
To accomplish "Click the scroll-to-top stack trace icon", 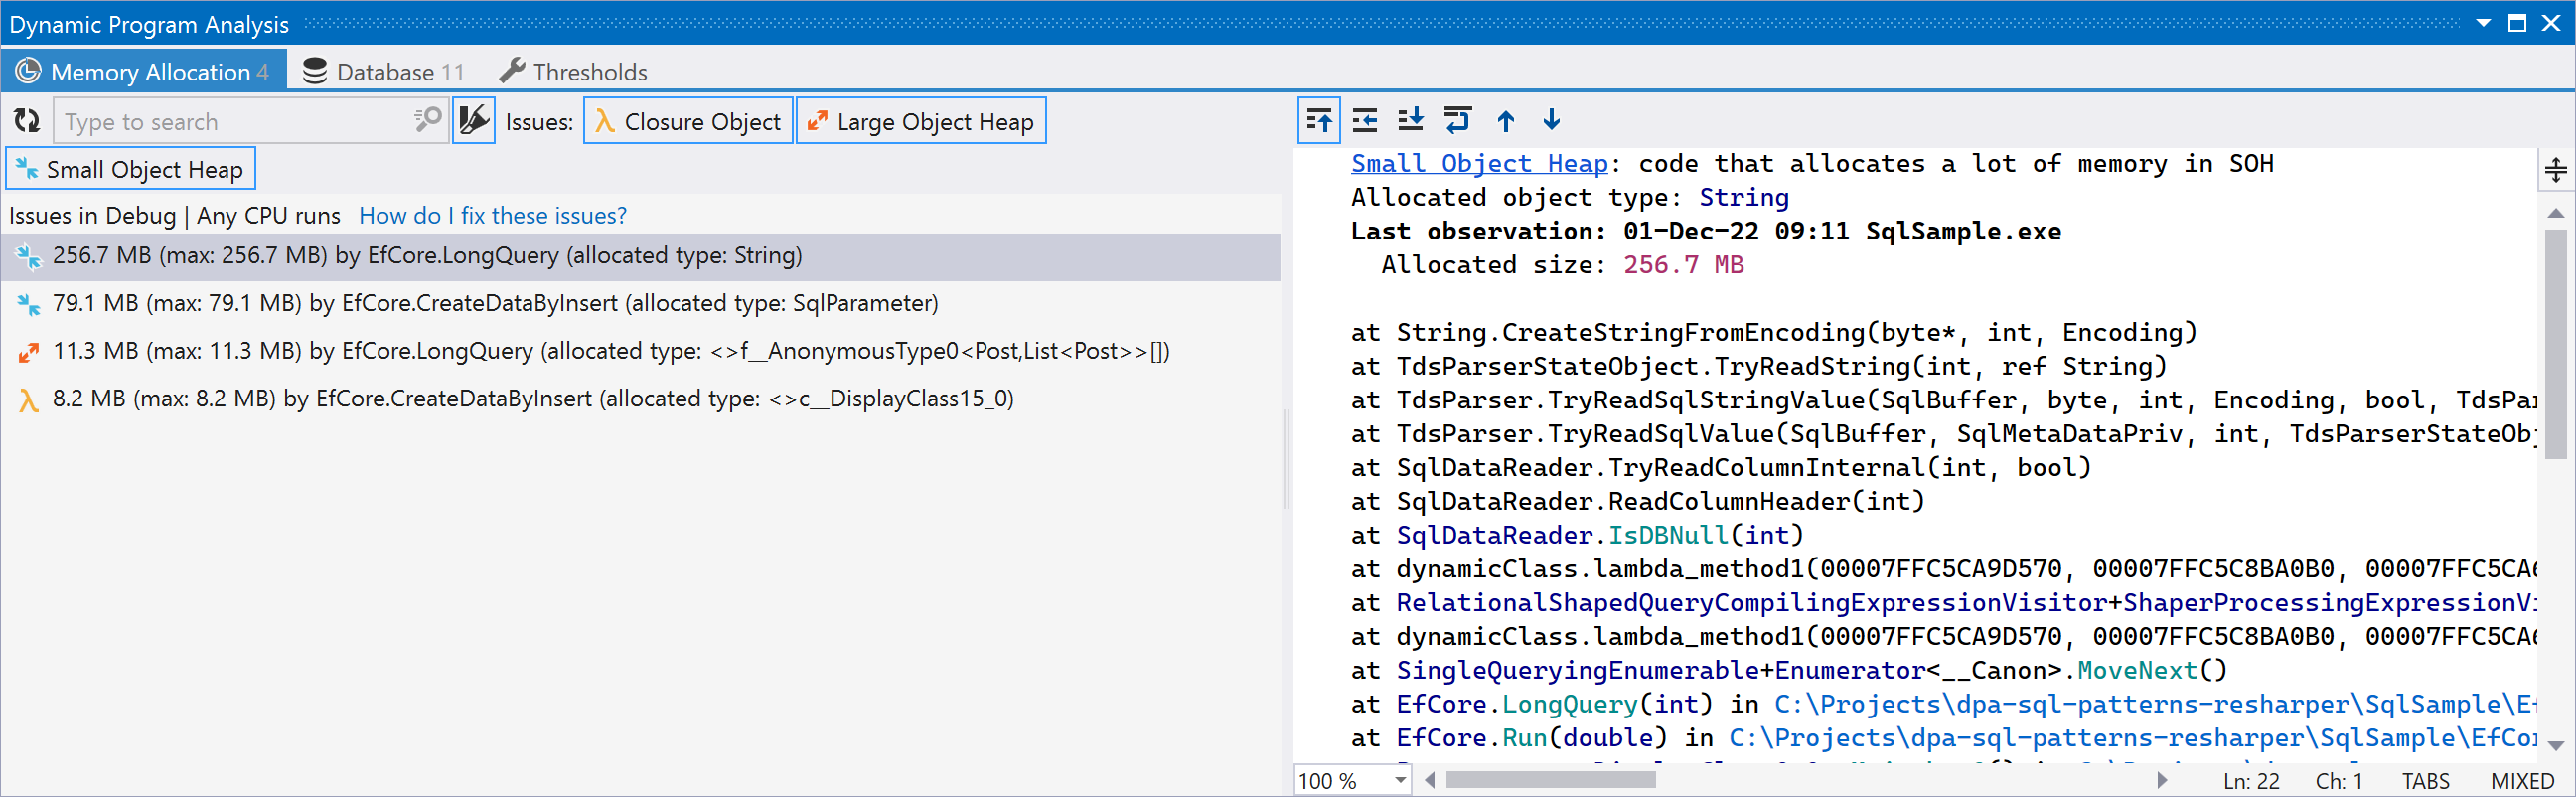I will click(x=1319, y=121).
